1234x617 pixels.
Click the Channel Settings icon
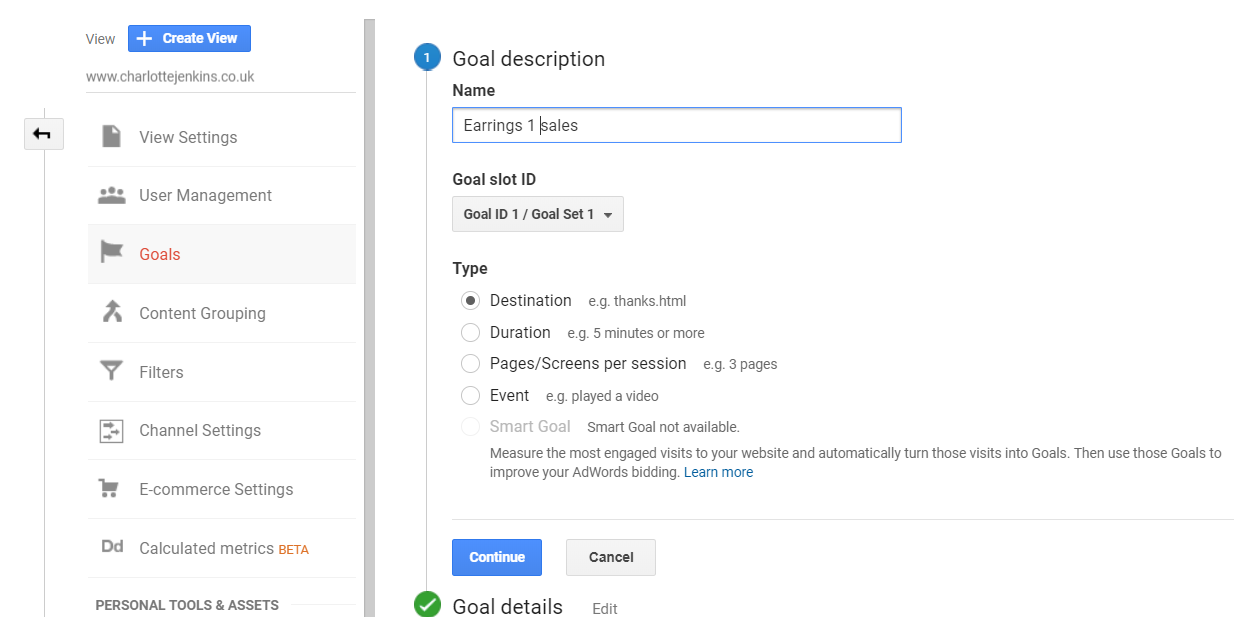112,430
